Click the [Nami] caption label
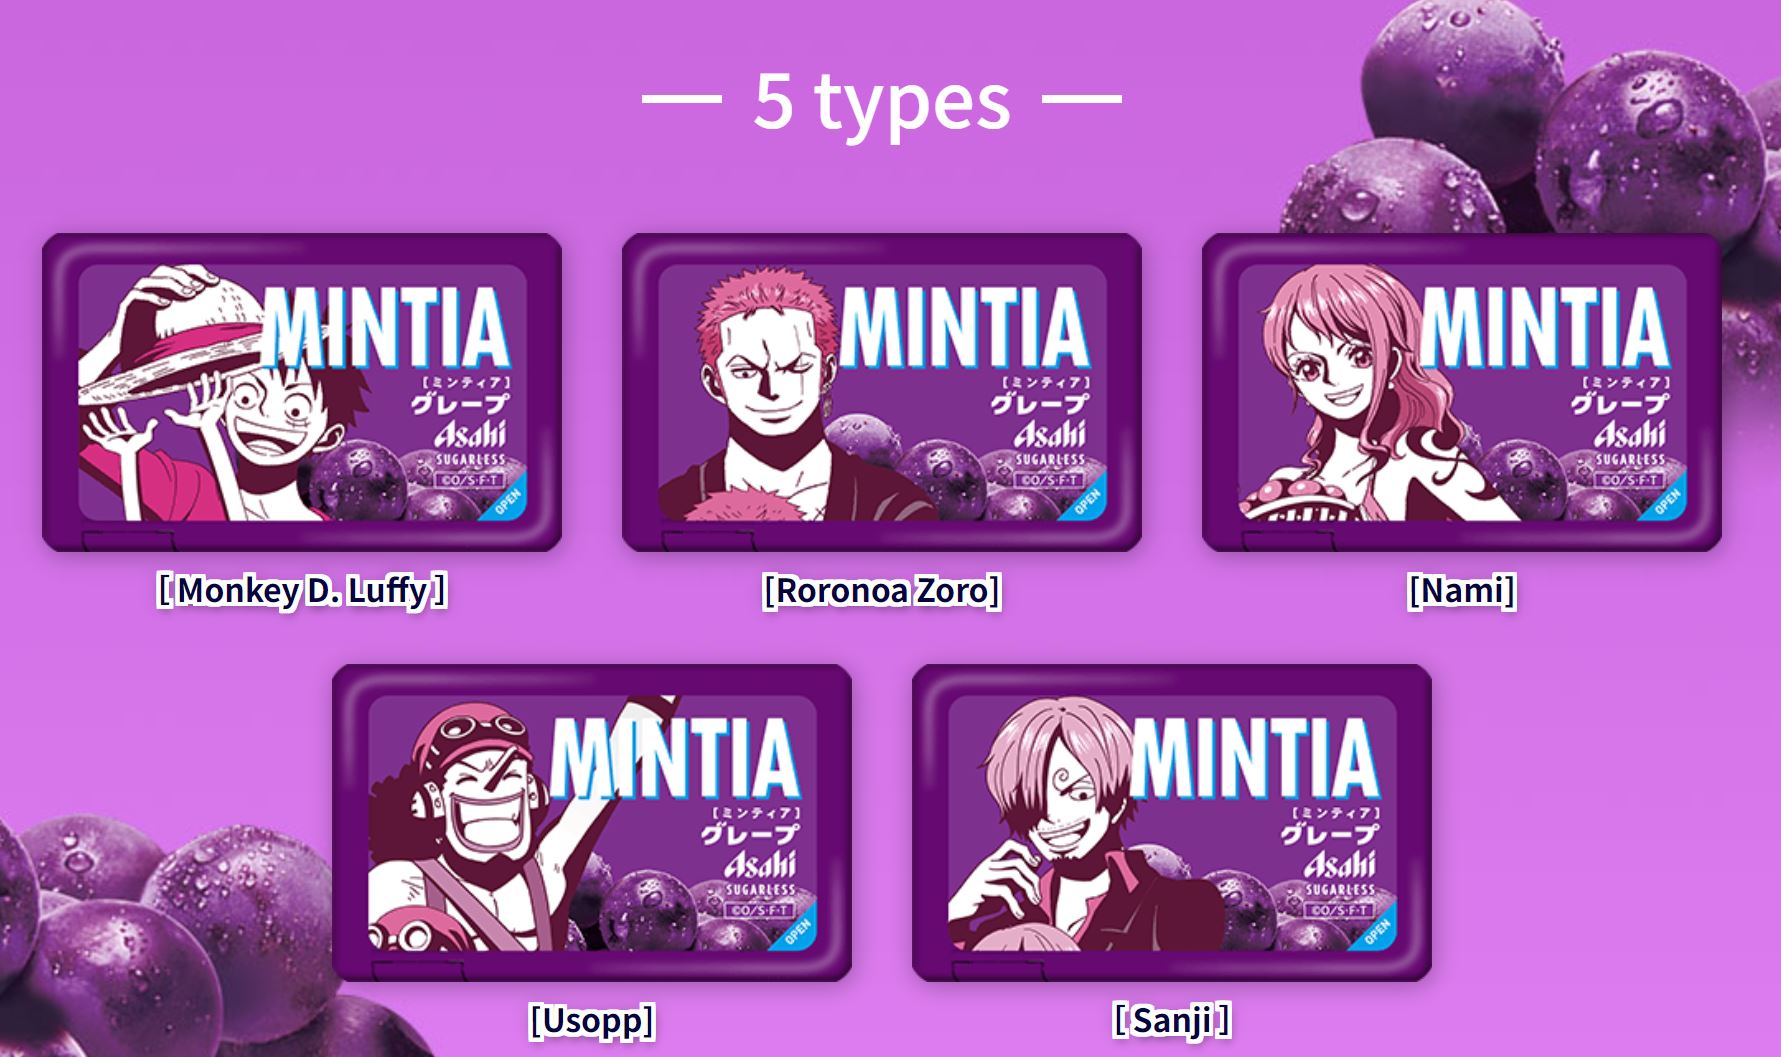Image resolution: width=1781 pixels, height=1057 pixels. click(1462, 590)
